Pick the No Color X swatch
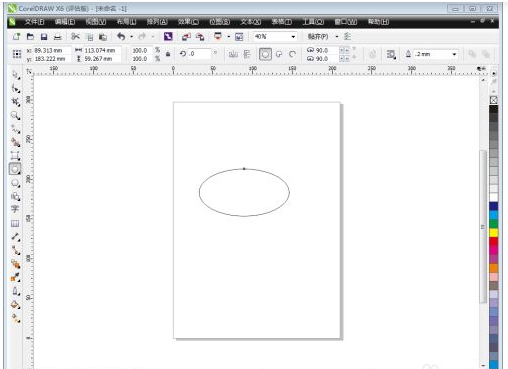 (x=494, y=100)
